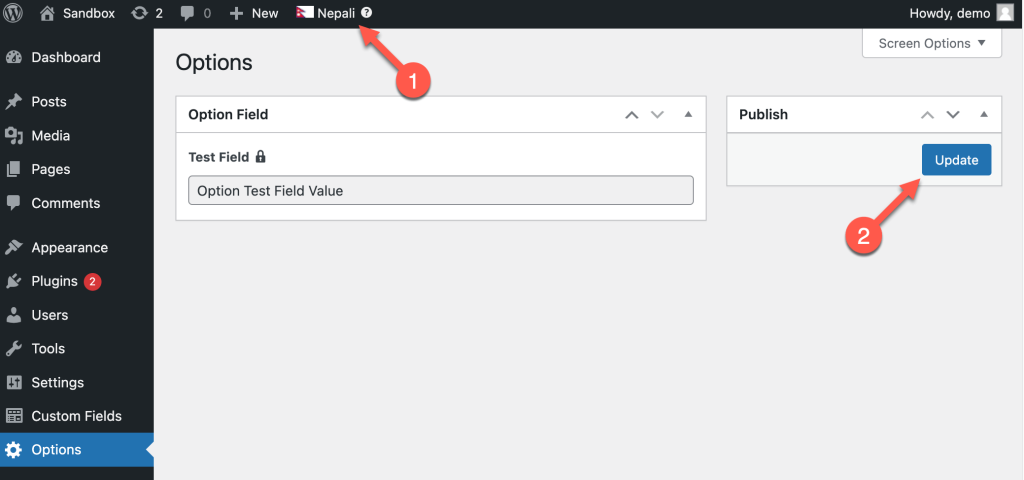This screenshot has width=1024, height=480.
Task: Click the Comments speech bubble sidebar icon
Action: tap(14, 203)
